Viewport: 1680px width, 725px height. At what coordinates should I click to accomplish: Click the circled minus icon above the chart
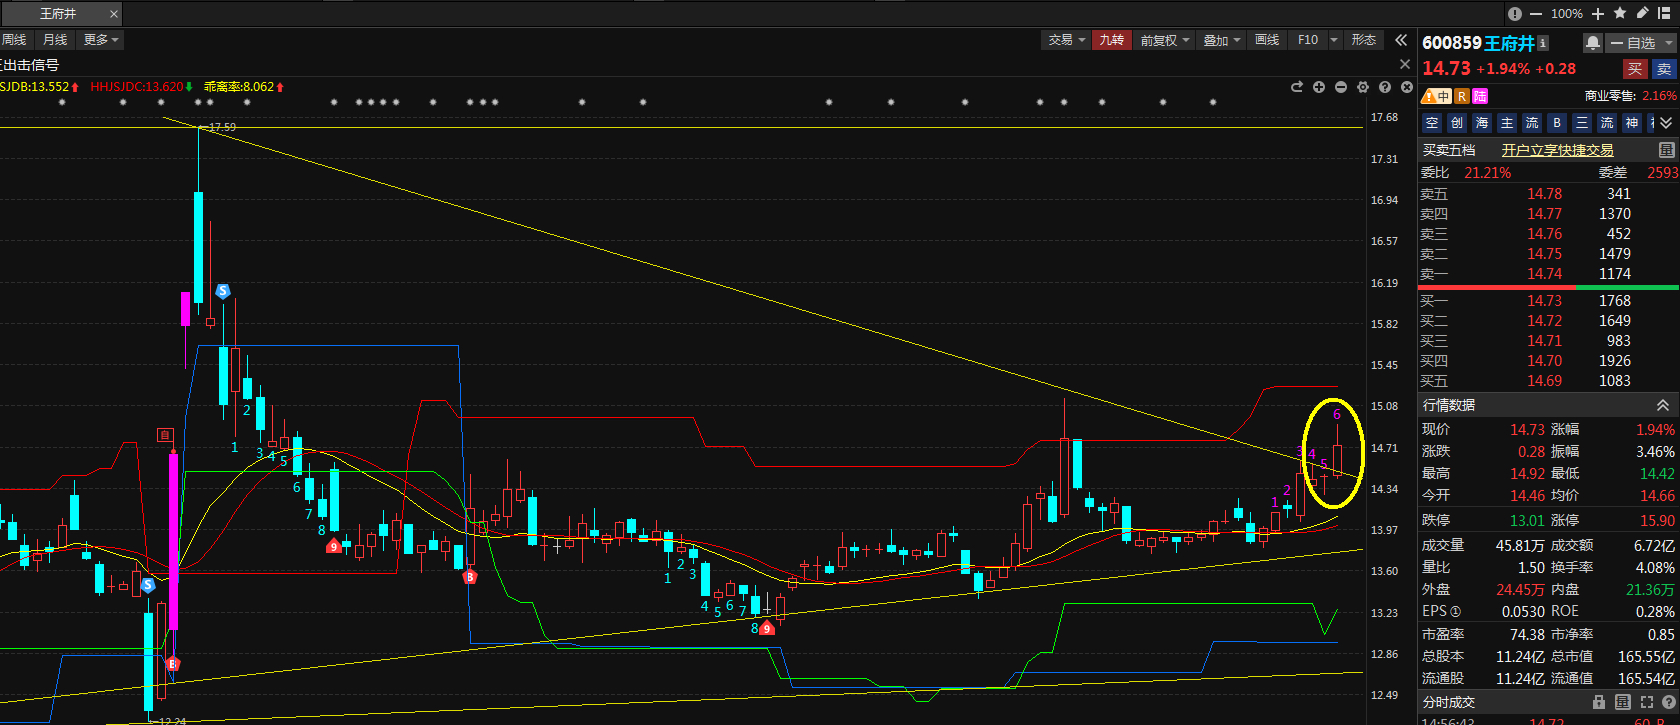coord(1341,87)
